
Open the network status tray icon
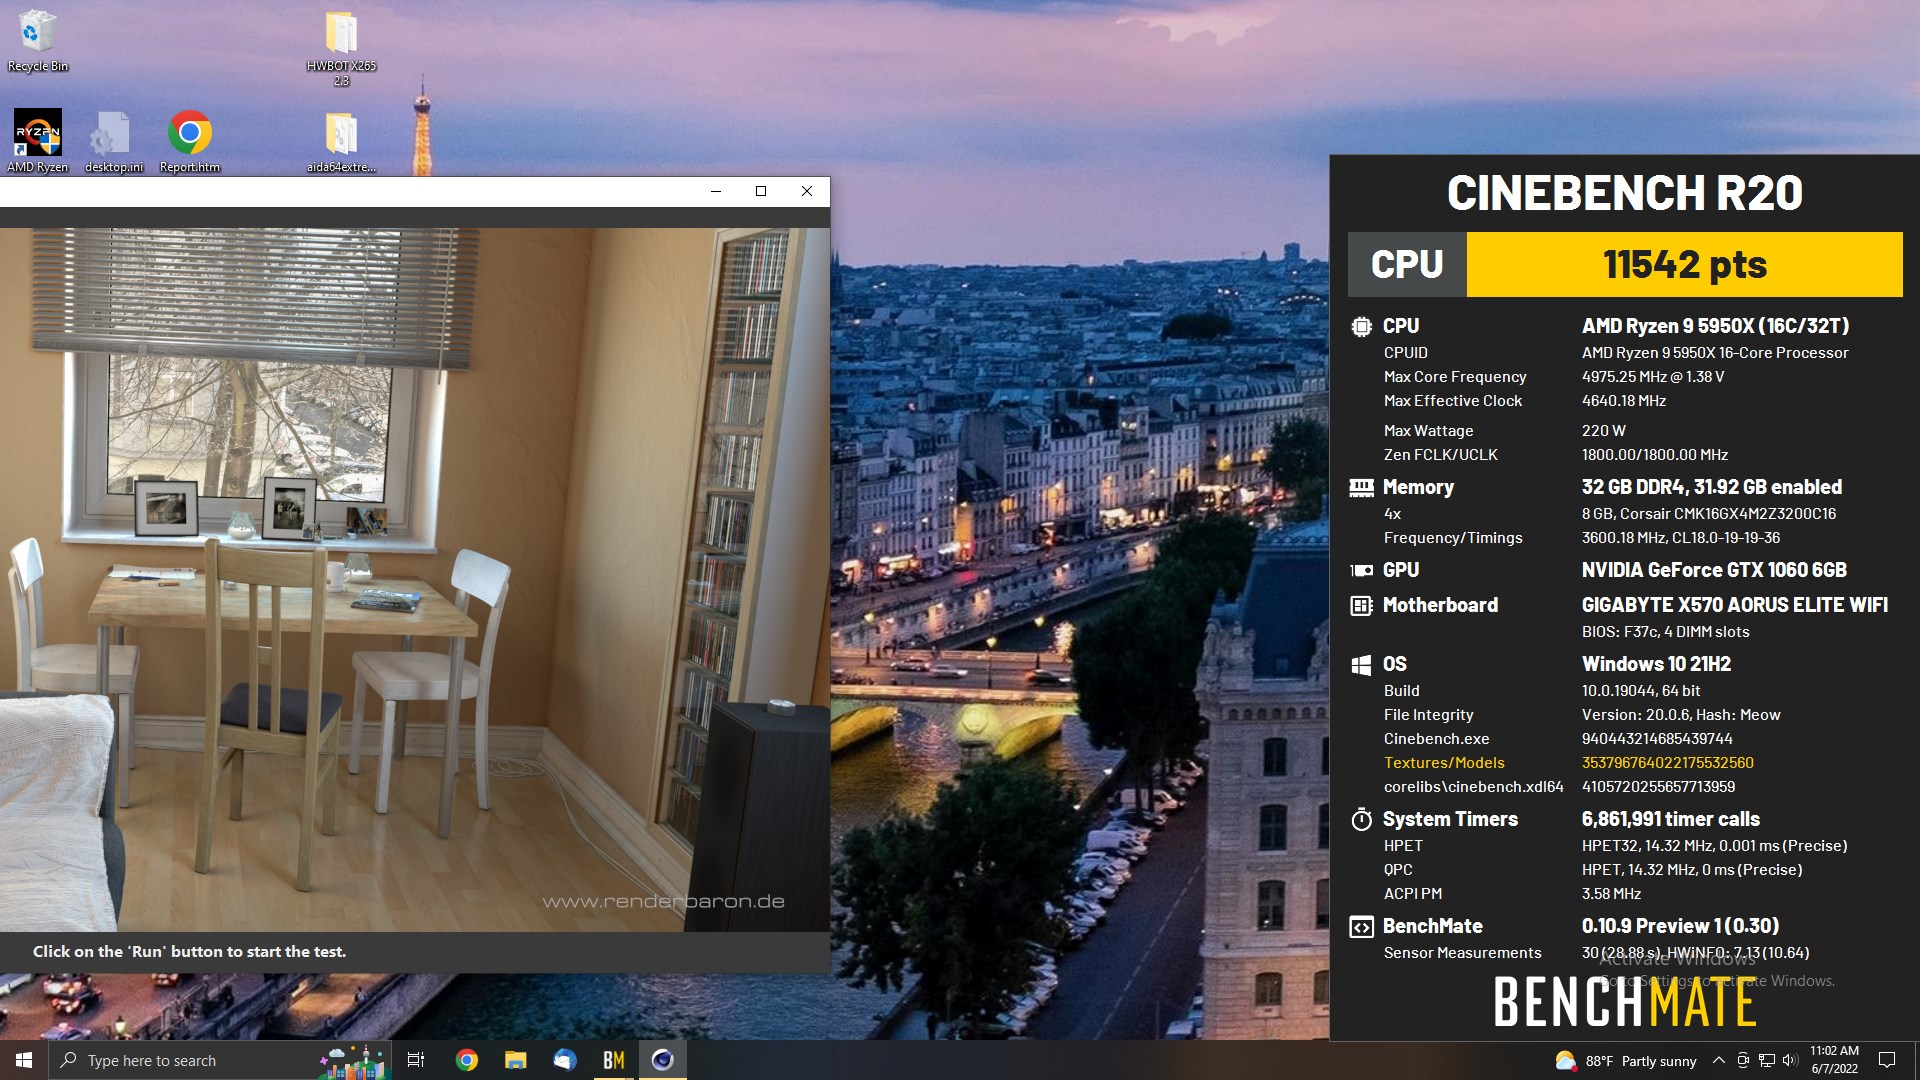[x=1767, y=1061]
